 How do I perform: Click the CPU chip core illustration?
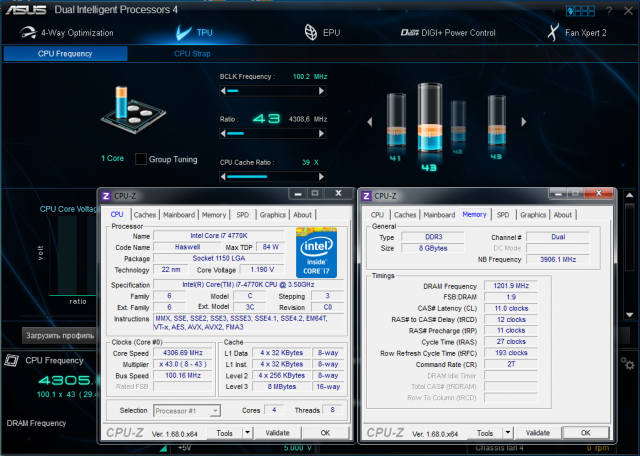pos(133,109)
